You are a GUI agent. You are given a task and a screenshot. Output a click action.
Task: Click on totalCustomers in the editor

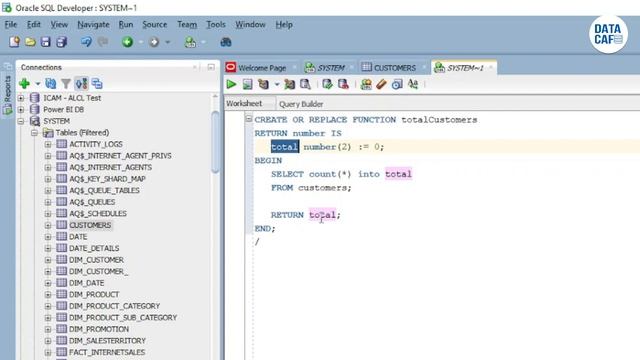(x=439, y=120)
